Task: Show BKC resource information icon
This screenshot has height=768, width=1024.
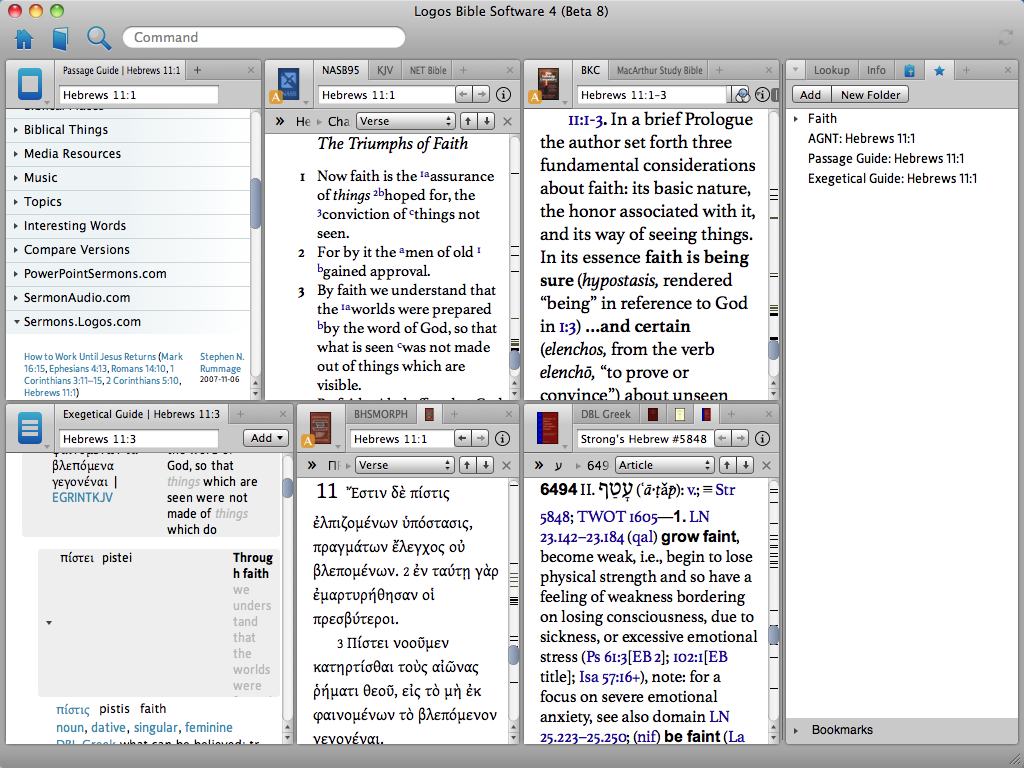Action: (x=761, y=95)
